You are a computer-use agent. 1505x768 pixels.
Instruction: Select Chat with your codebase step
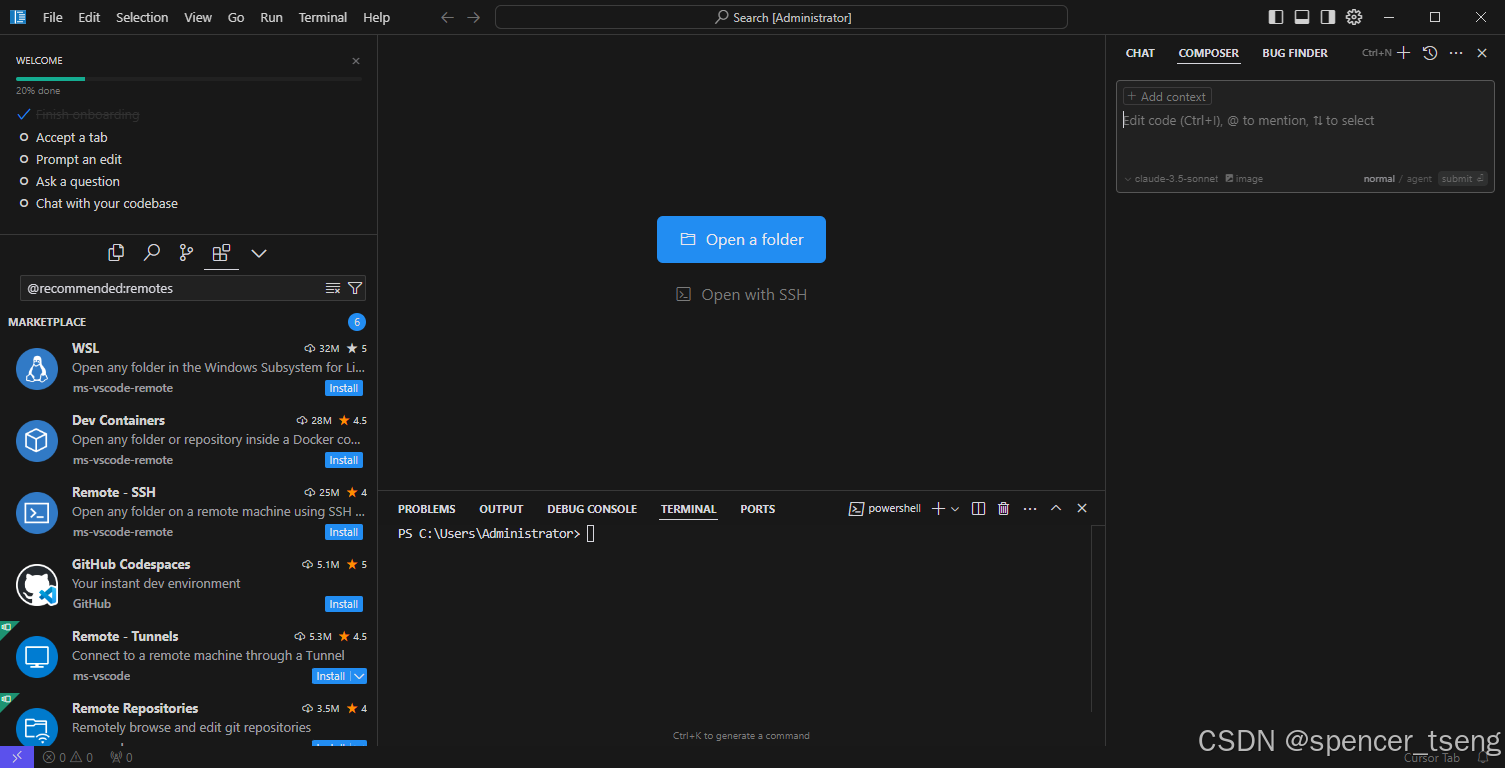107,204
